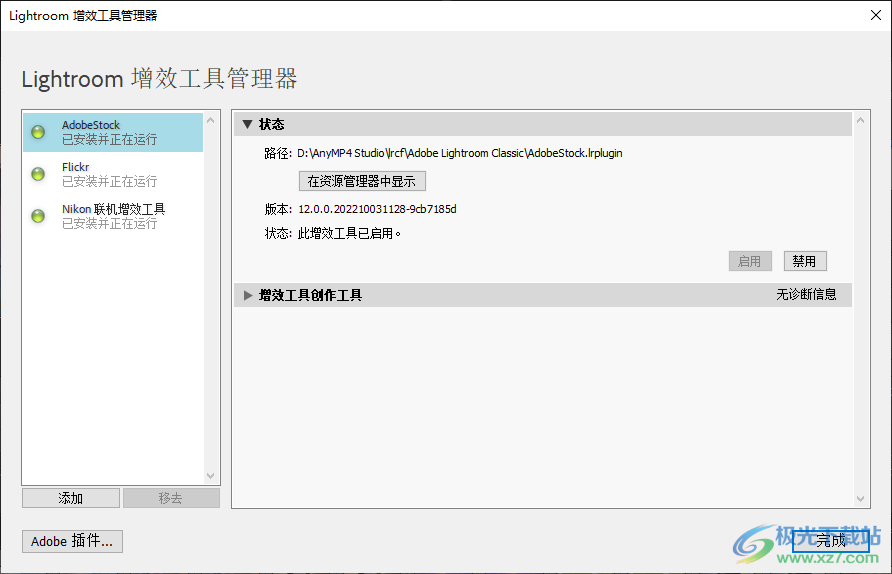Click the 移去 button
This screenshot has height=574, width=892.
pos(171,498)
